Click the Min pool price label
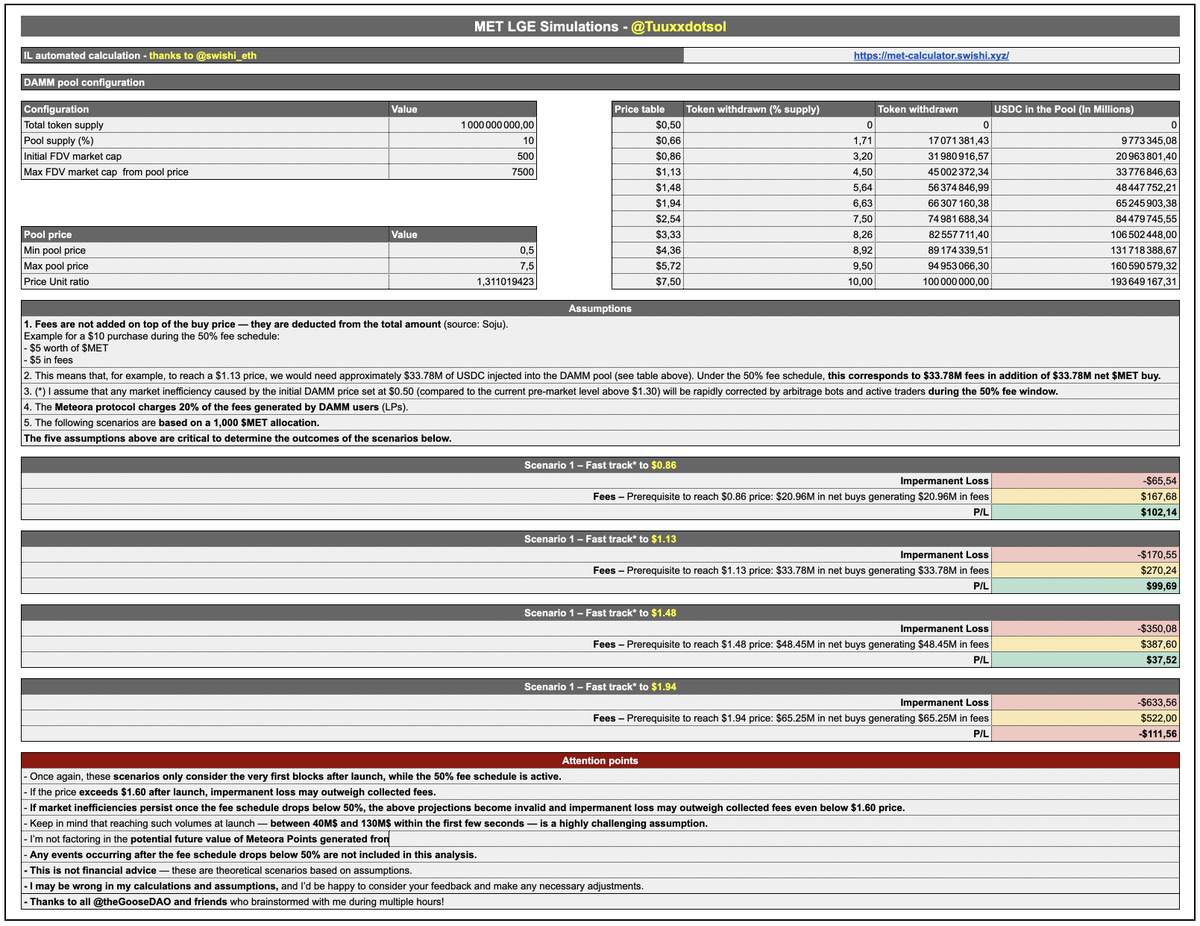This screenshot has width=1200, height=926. pyautogui.click(x=205, y=250)
